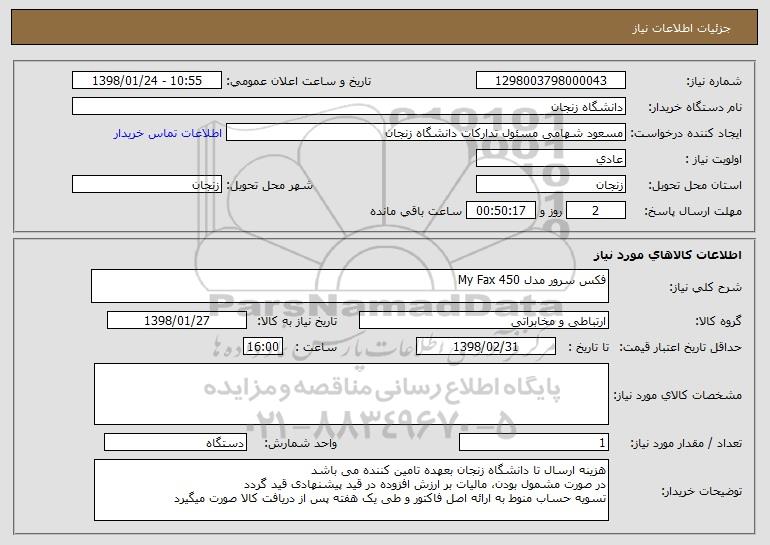Click the delivery province field زنجان
This screenshot has width=770, height=545.
550,185
